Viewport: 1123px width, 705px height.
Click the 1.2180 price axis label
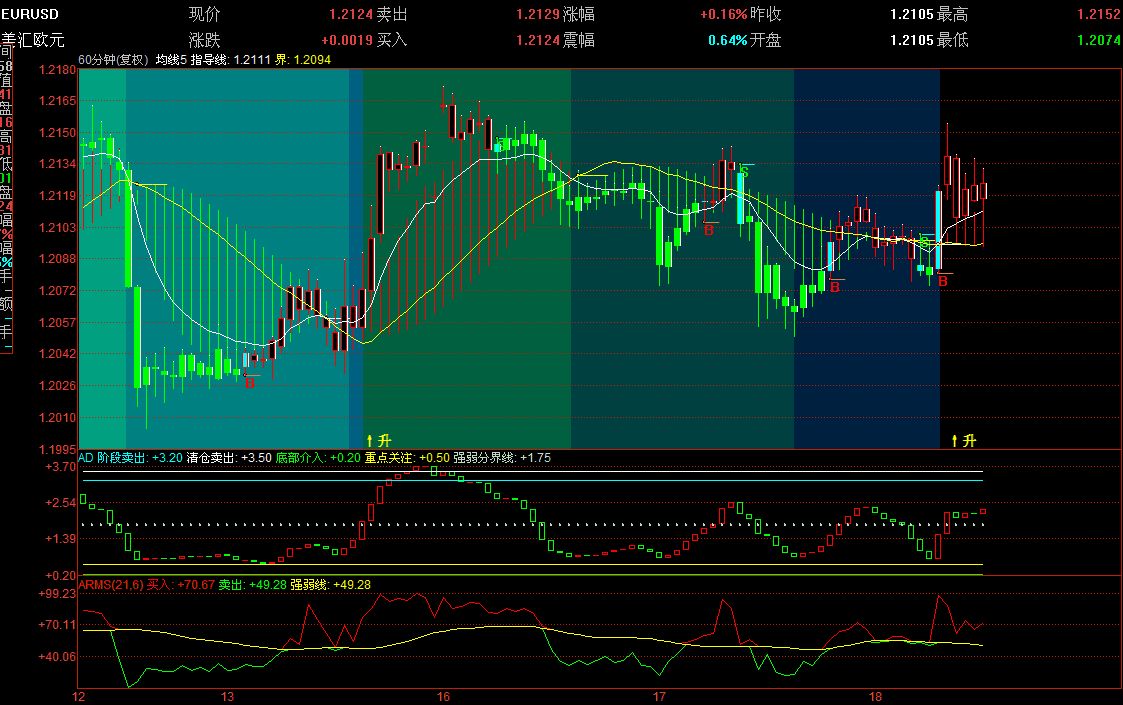[x=57, y=69]
